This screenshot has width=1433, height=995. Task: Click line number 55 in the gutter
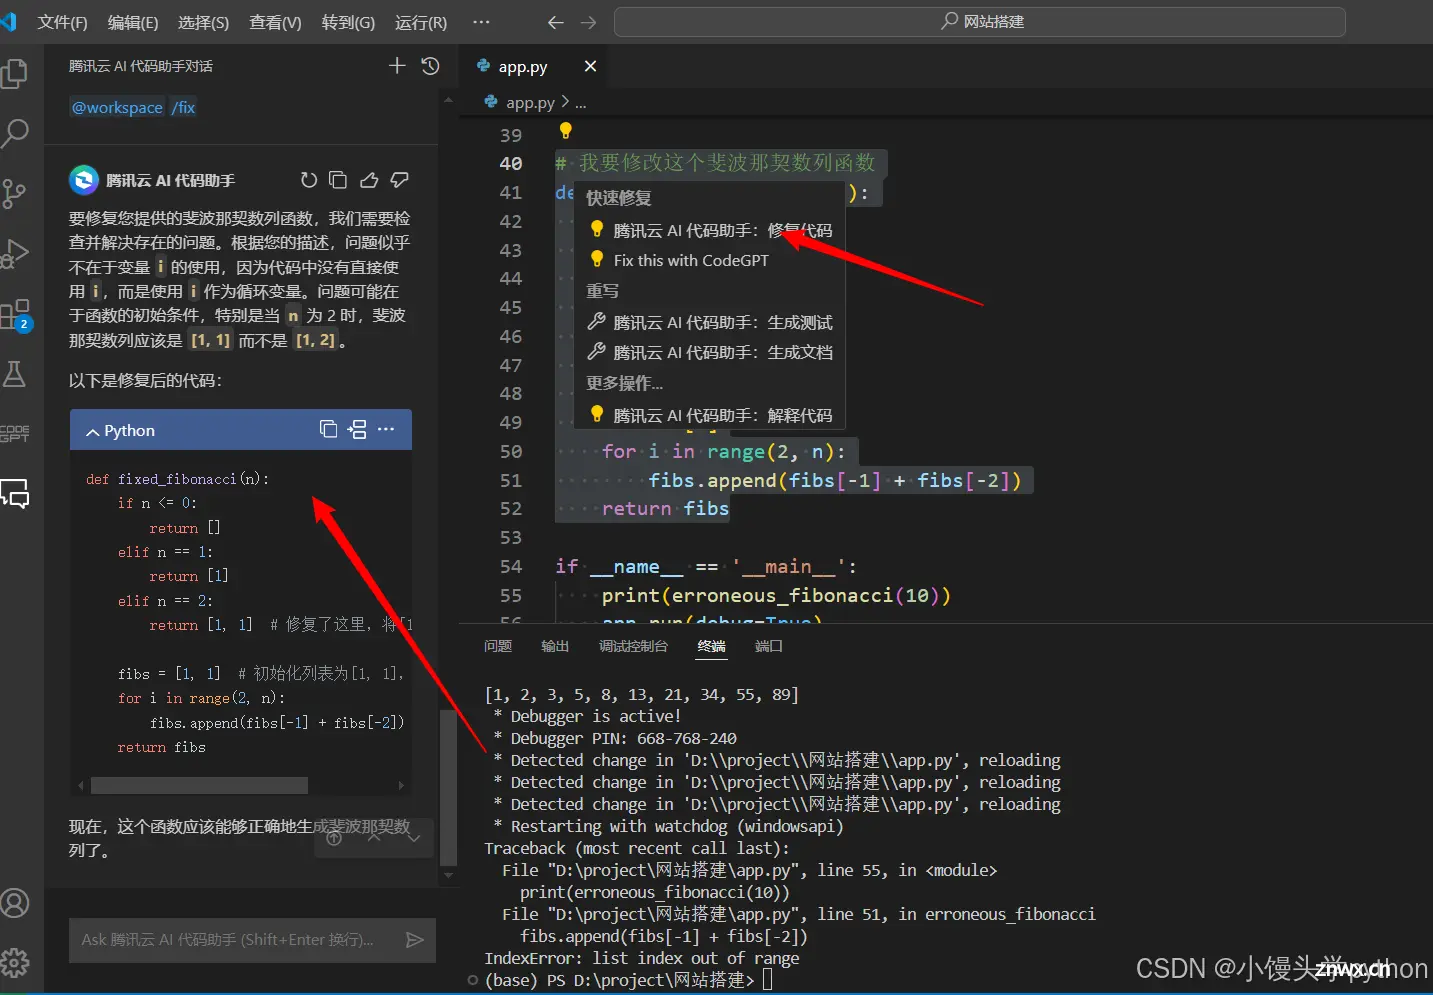(510, 595)
